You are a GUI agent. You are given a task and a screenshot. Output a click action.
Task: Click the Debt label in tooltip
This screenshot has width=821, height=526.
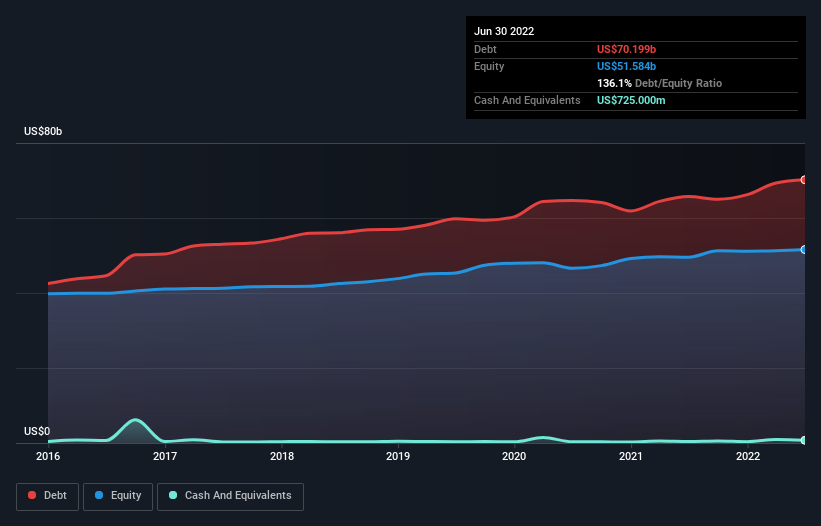pos(485,49)
